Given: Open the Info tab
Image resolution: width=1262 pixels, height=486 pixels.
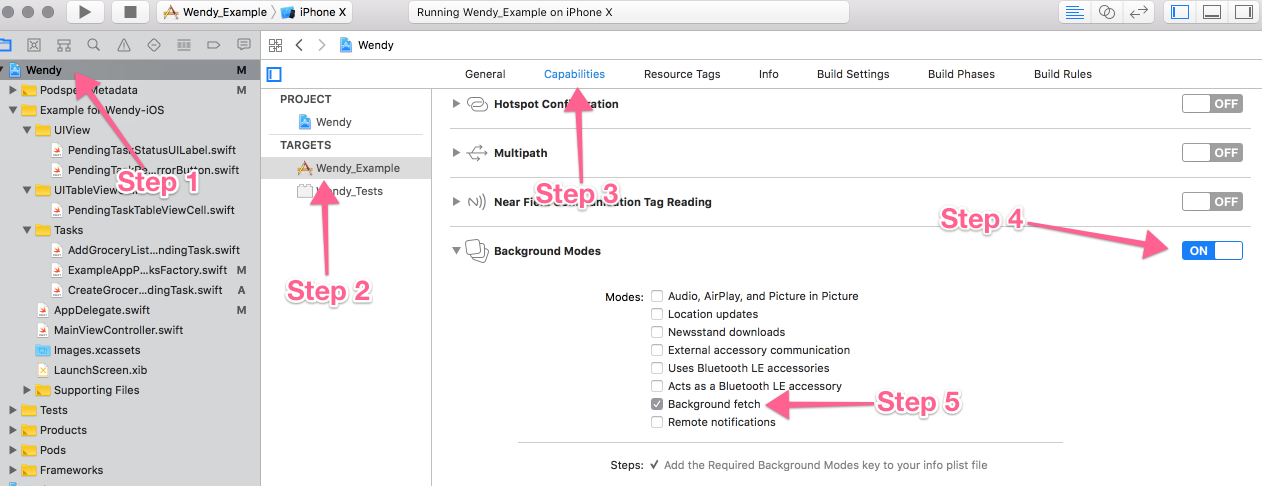Looking at the screenshot, I should pyautogui.click(x=768, y=74).
